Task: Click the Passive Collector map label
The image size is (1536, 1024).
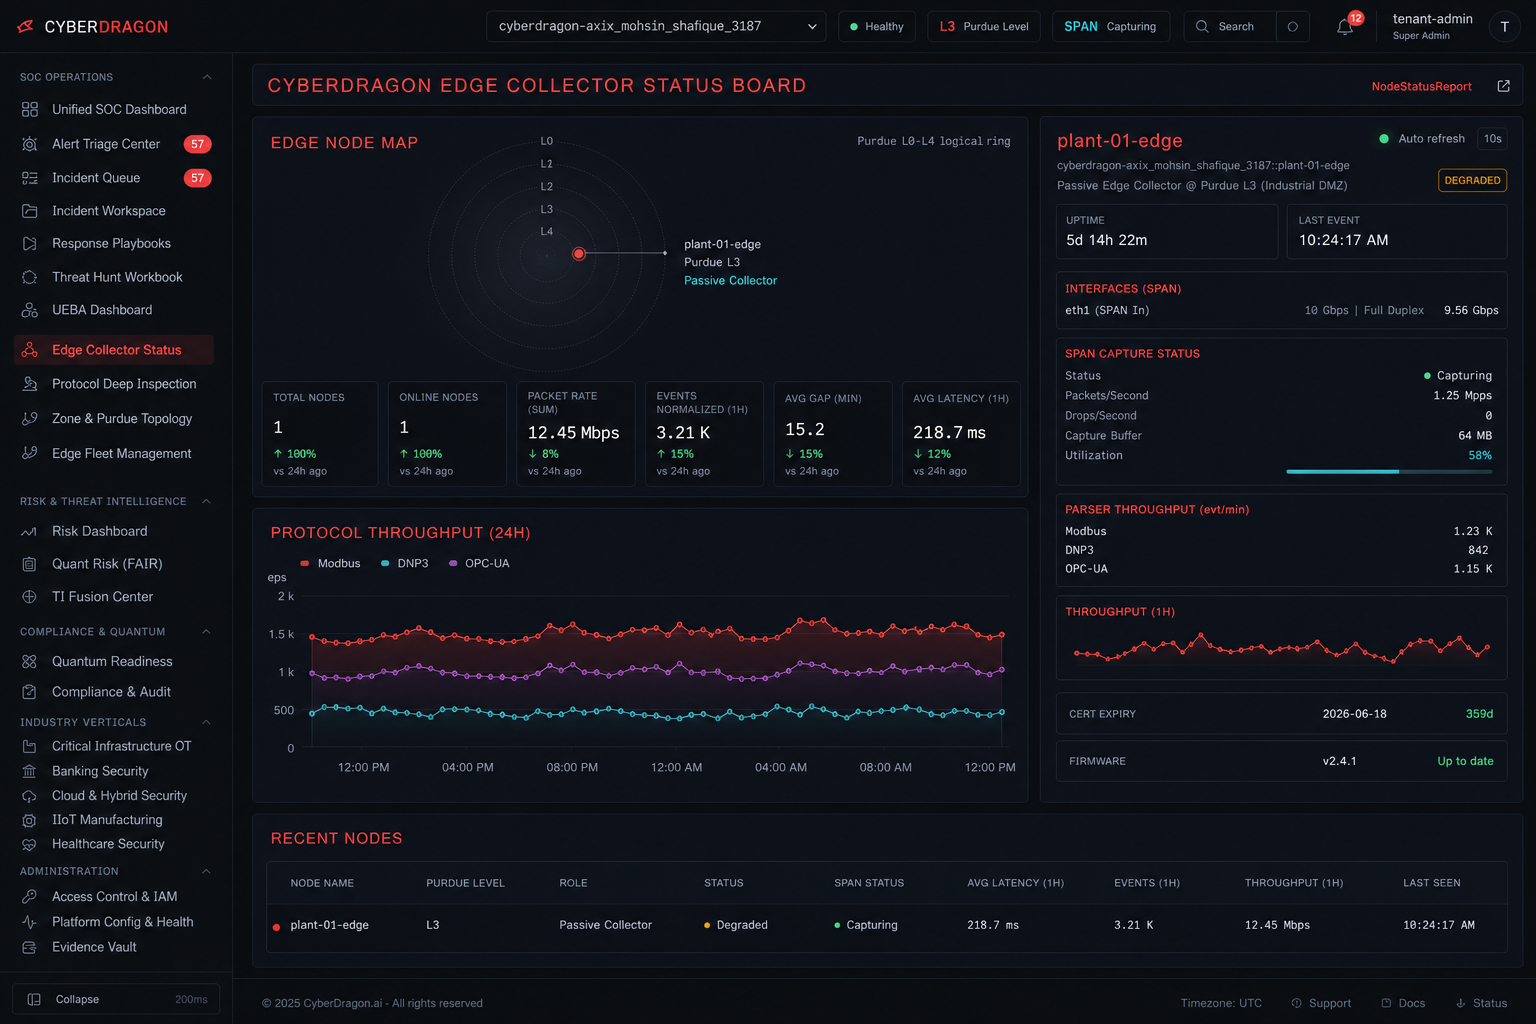Action: coord(730,281)
